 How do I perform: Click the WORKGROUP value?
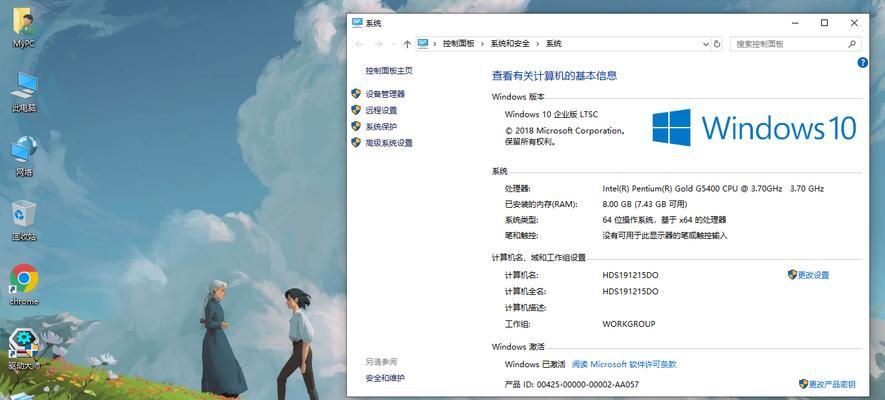tap(629, 324)
